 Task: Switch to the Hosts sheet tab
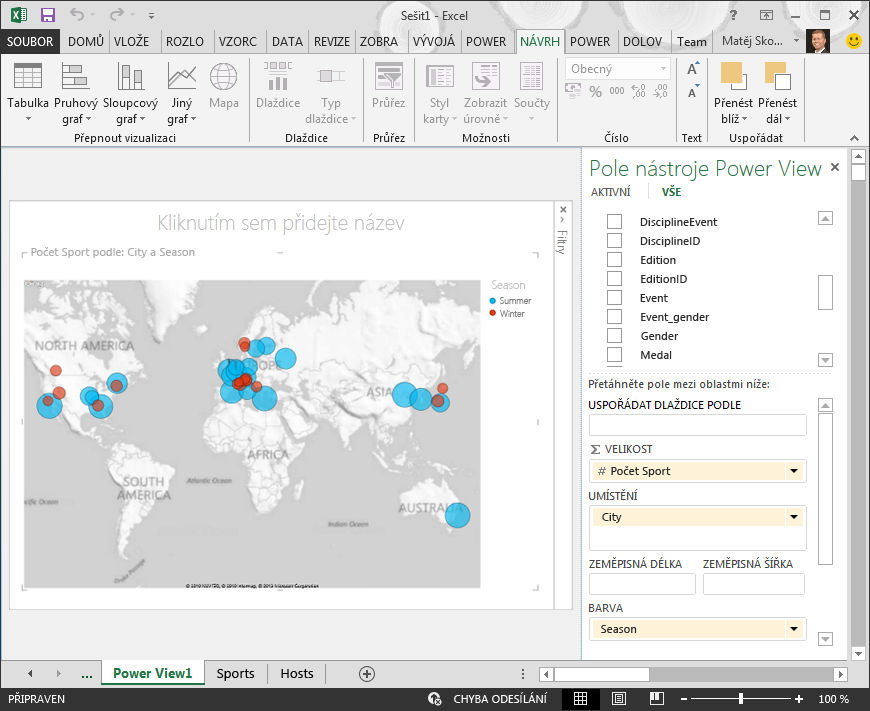(297, 674)
